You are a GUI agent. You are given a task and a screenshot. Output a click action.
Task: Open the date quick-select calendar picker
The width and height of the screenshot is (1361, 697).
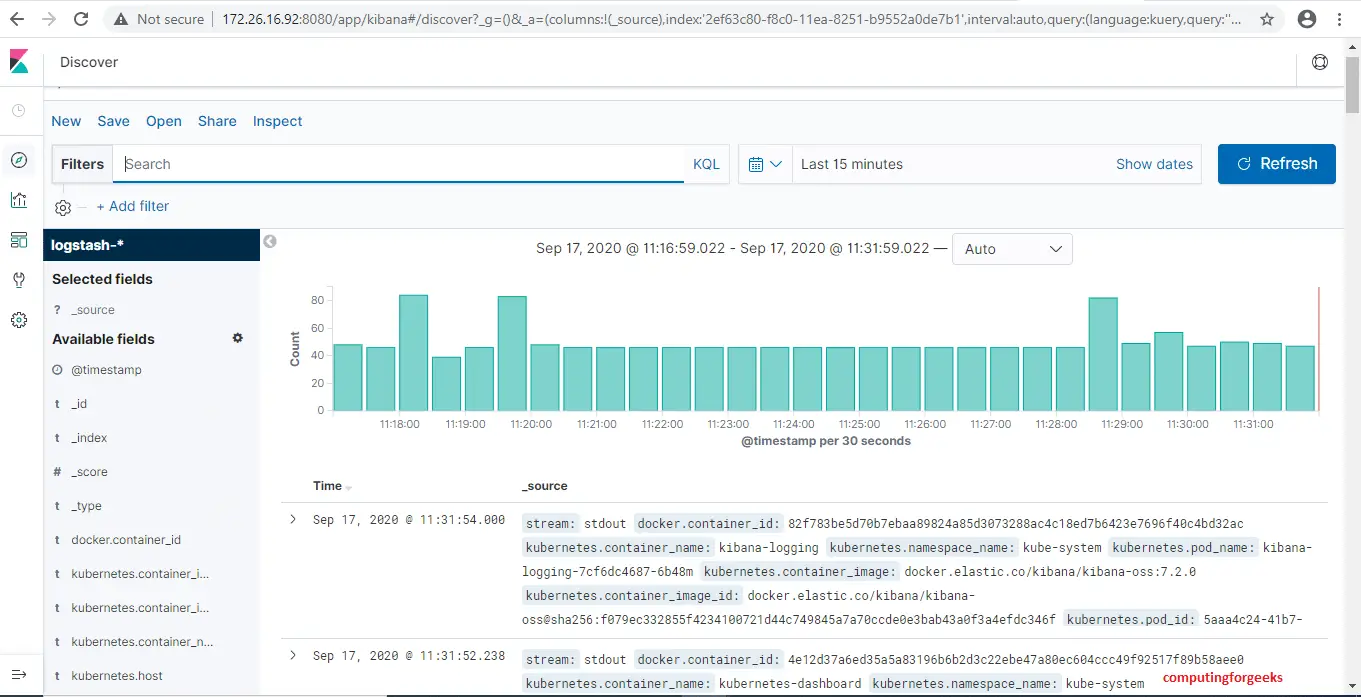click(x=765, y=164)
